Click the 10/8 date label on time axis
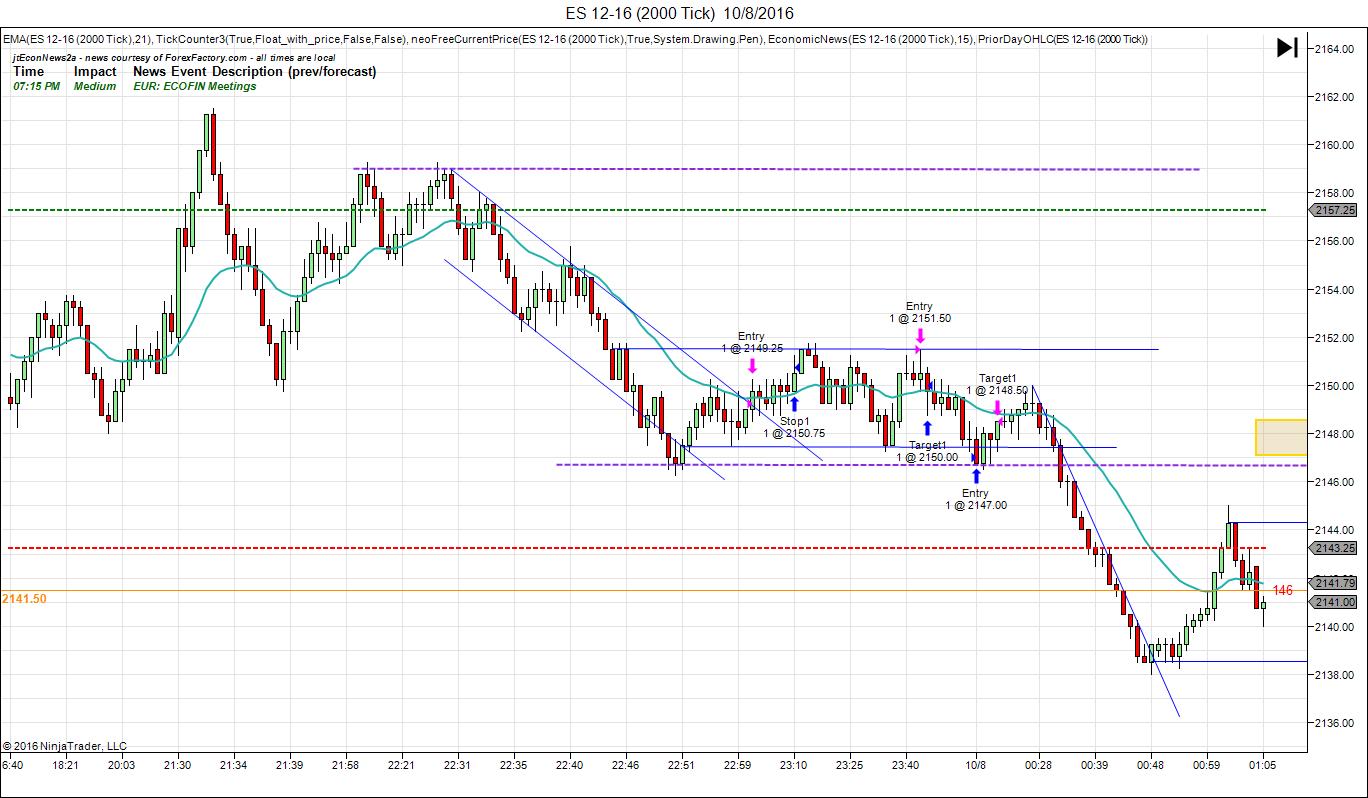Viewport: 1368px width, 798px height. (x=976, y=765)
